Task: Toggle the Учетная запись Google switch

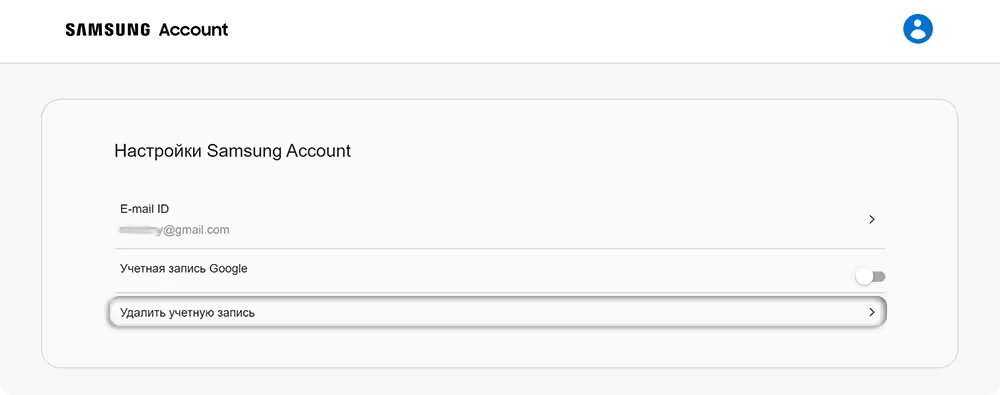Action: [x=870, y=276]
